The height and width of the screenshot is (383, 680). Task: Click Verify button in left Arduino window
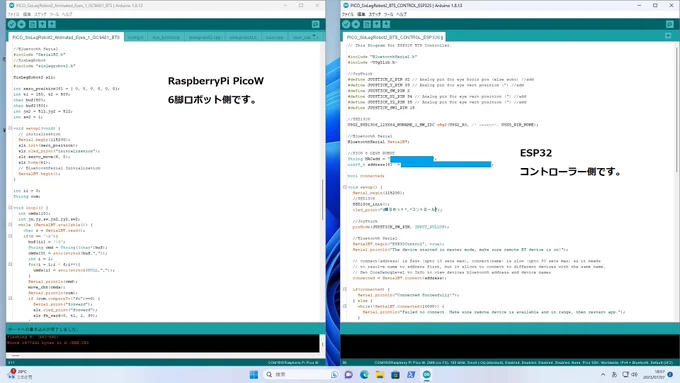point(12,24)
